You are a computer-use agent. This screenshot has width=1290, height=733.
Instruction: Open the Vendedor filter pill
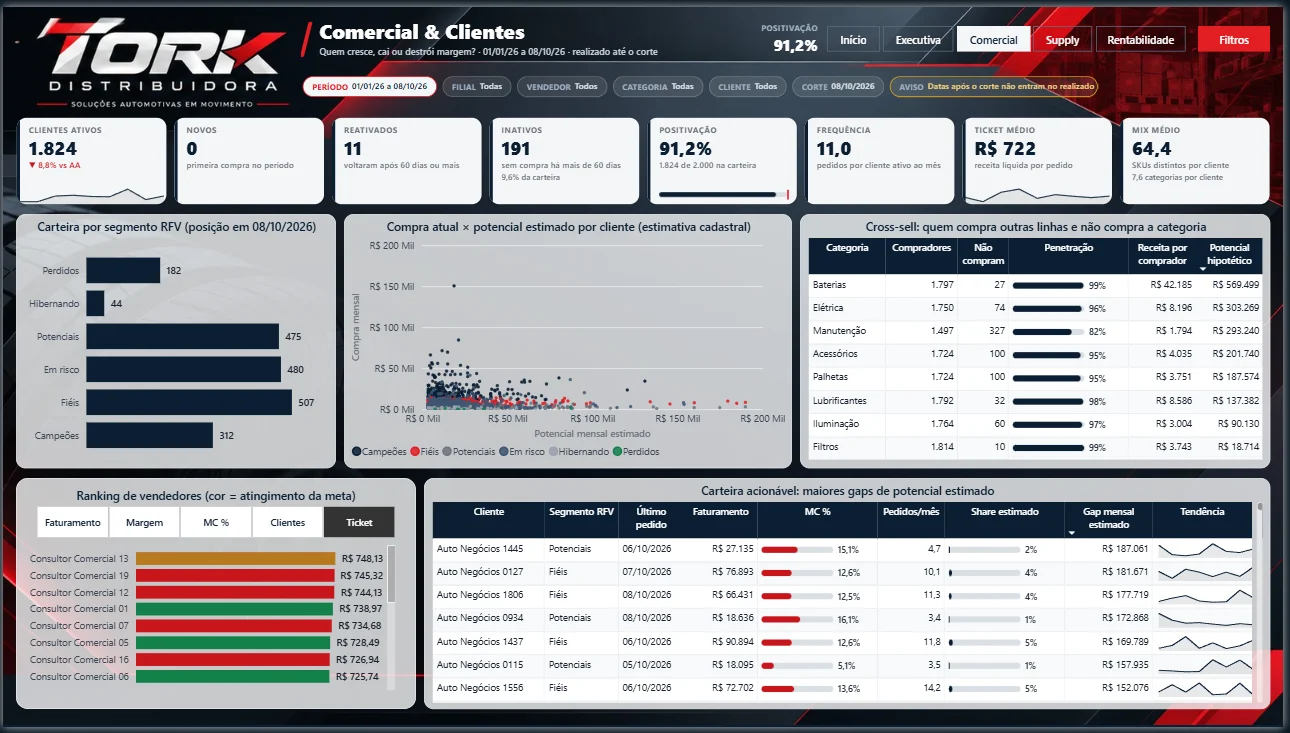(562, 87)
